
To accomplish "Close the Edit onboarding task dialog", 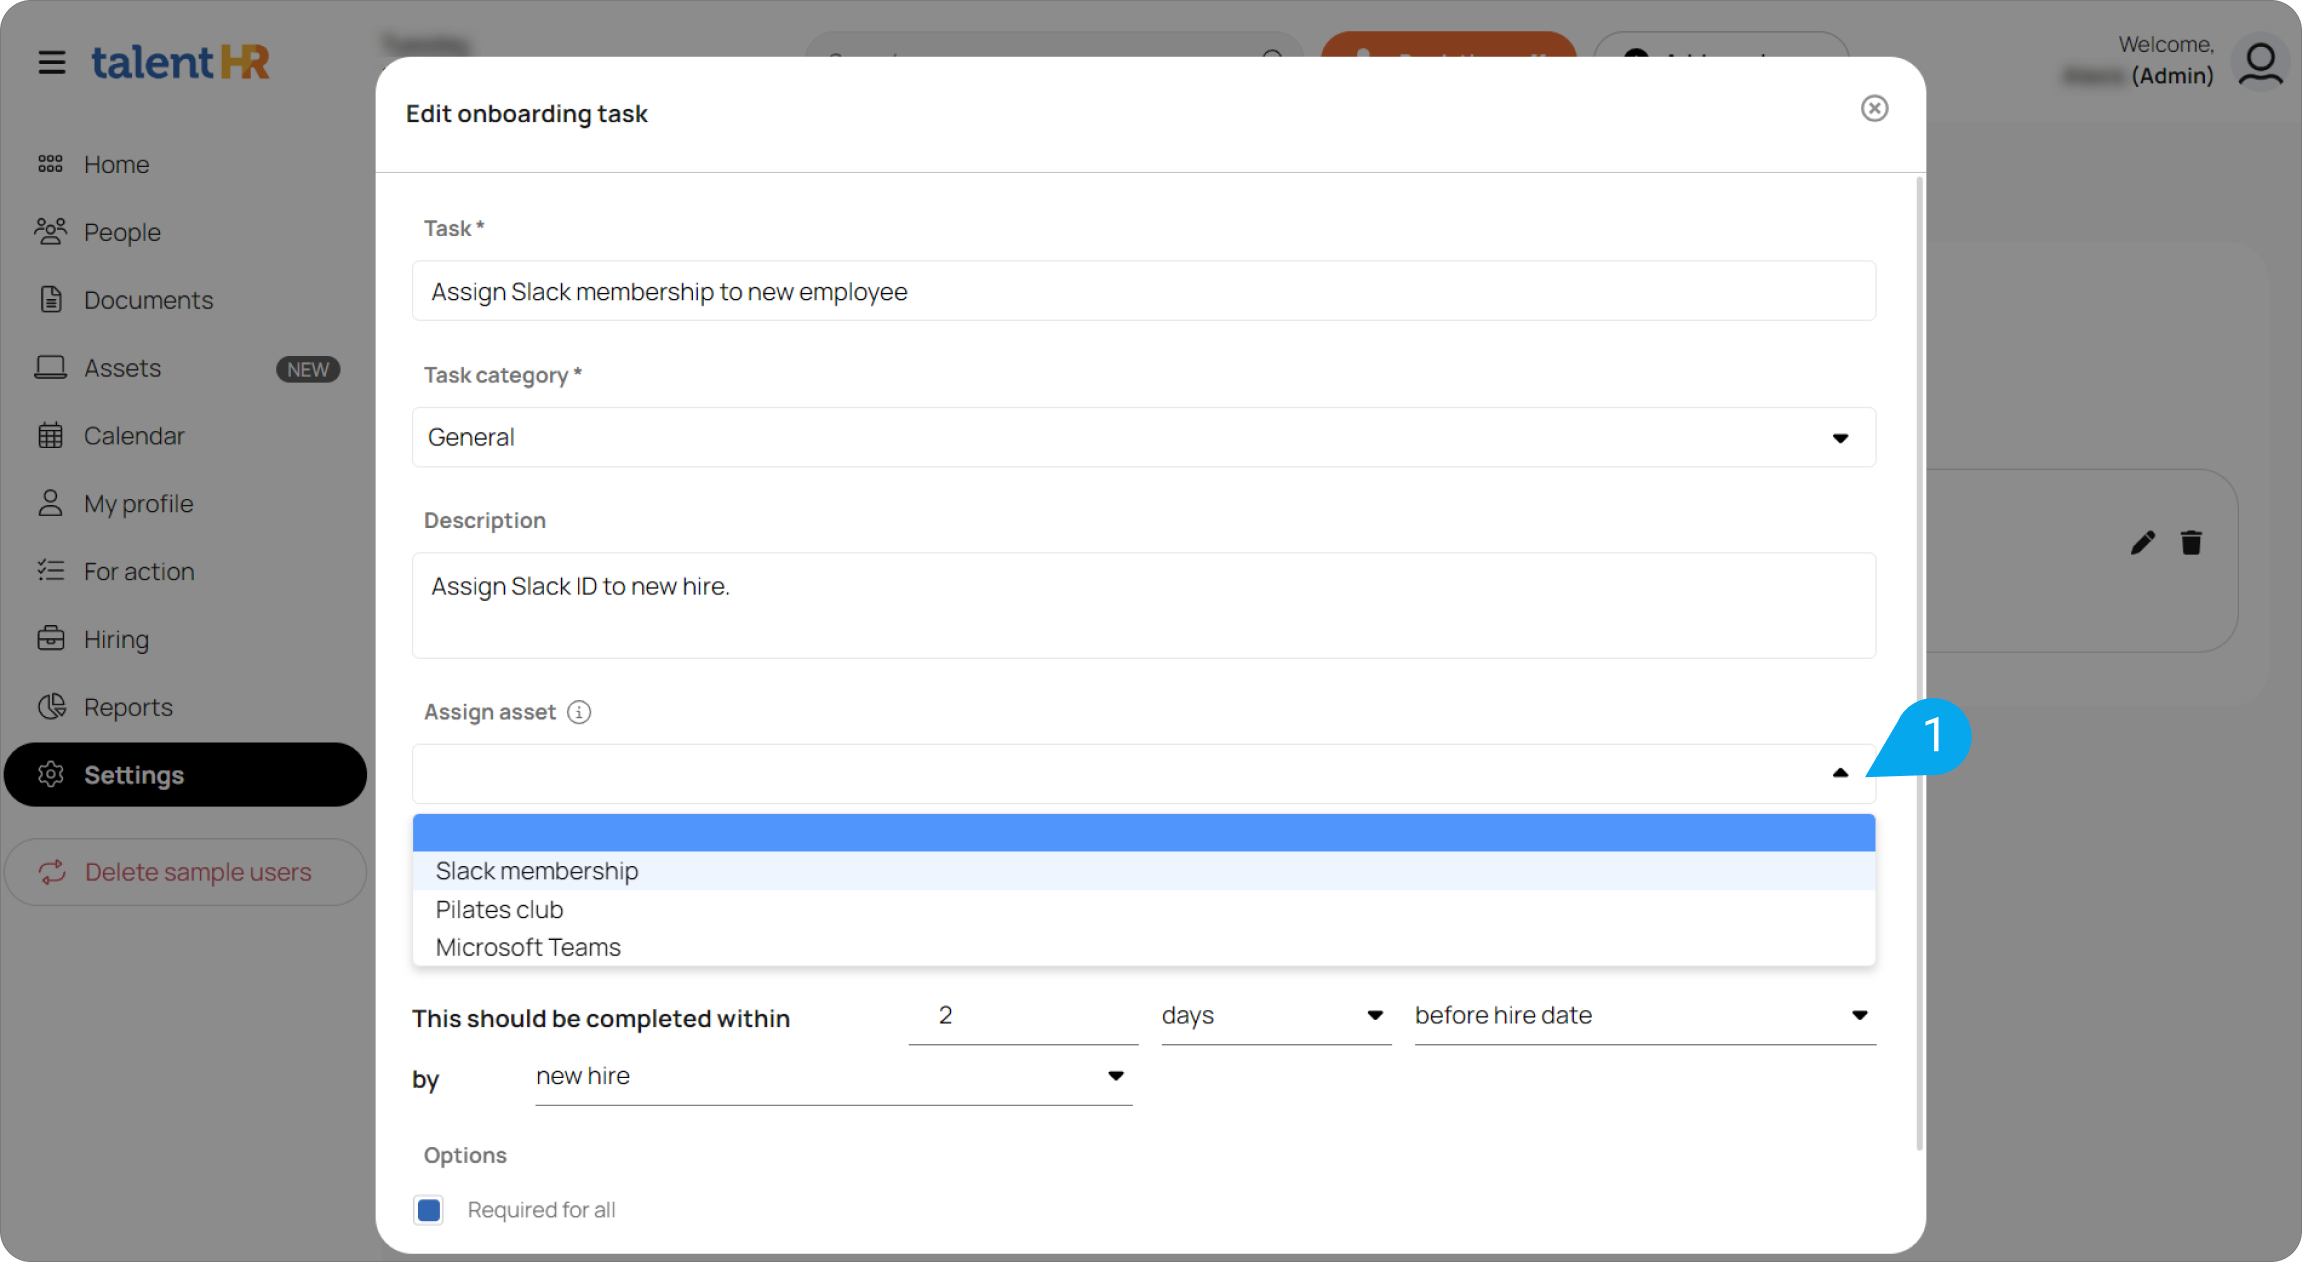I will click(1874, 108).
